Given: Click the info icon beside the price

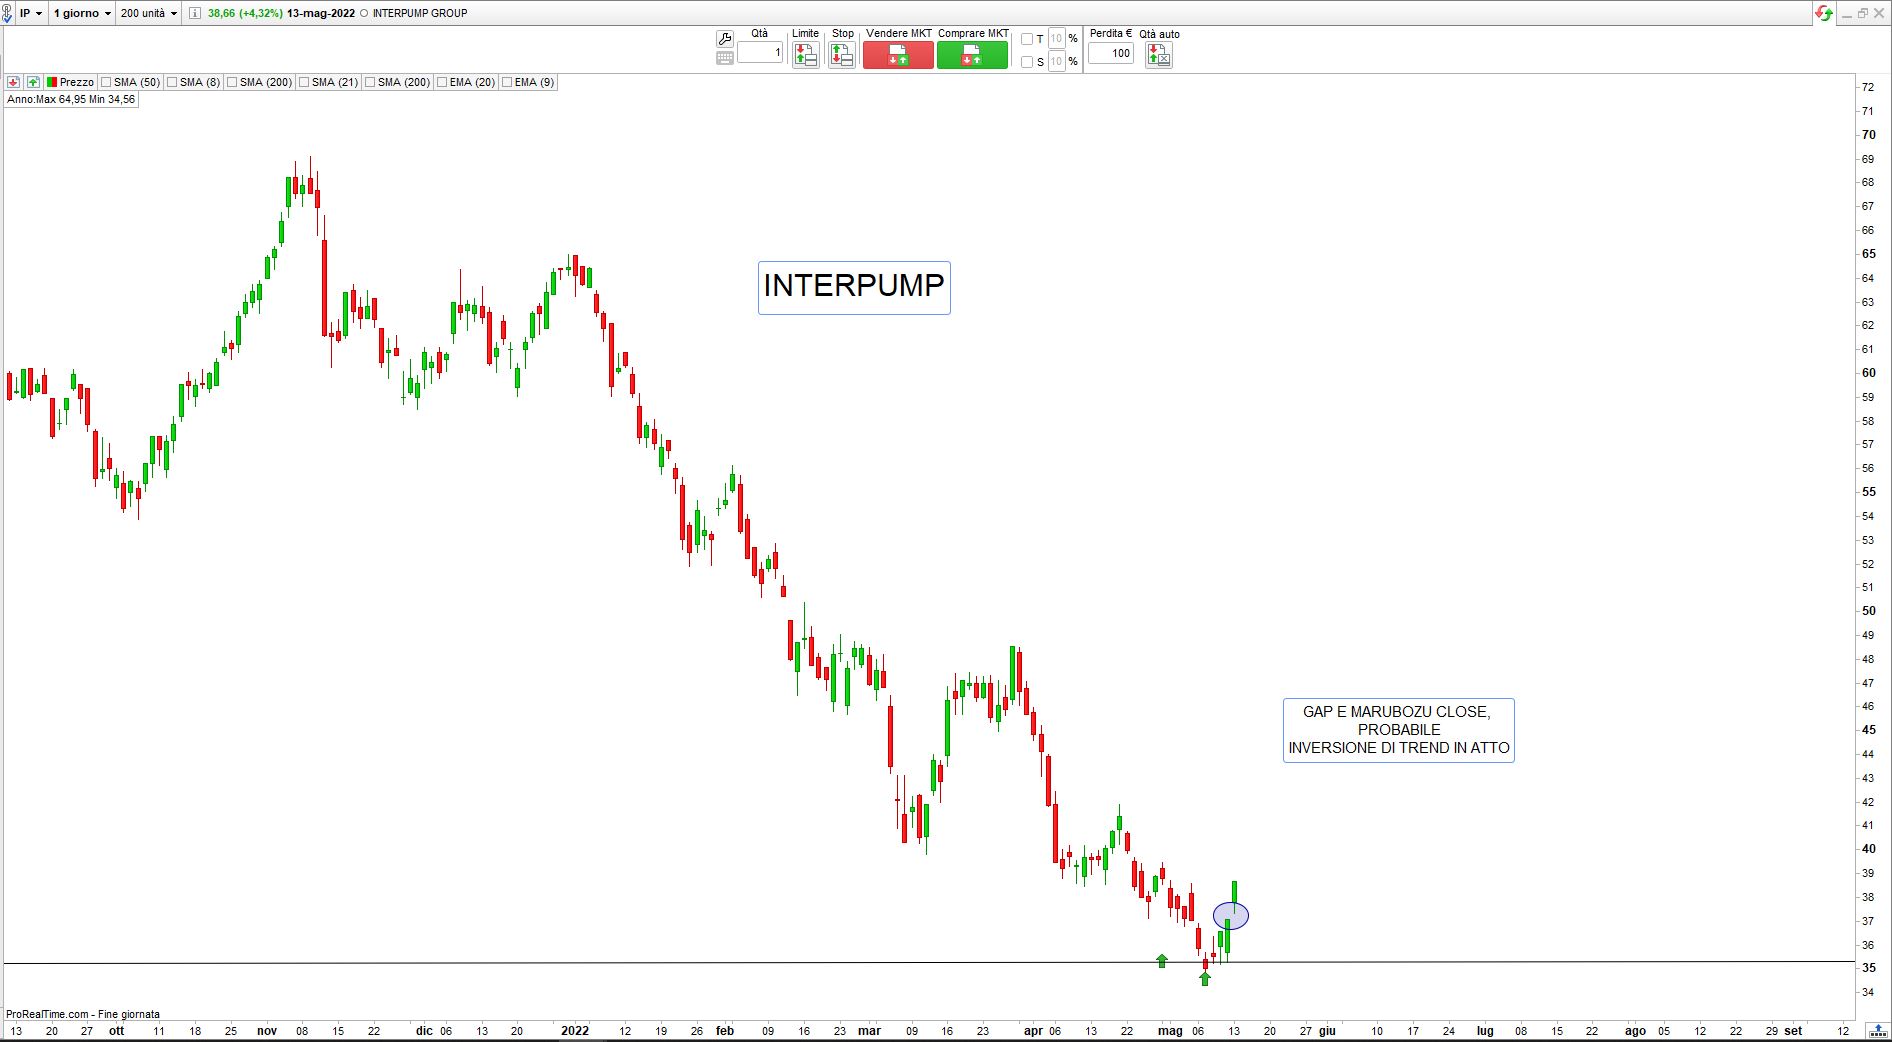Looking at the screenshot, I should pos(195,13).
